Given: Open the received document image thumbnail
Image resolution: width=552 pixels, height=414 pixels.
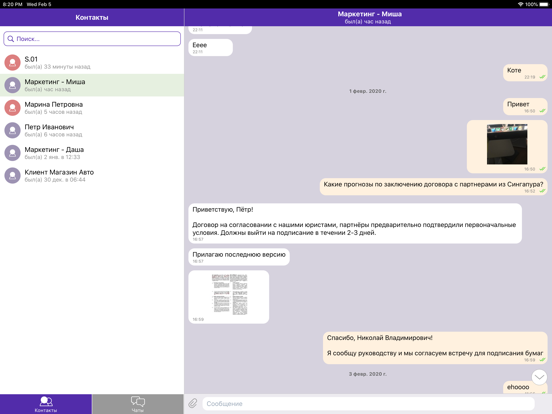Looking at the screenshot, I should (x=229, y=294).
